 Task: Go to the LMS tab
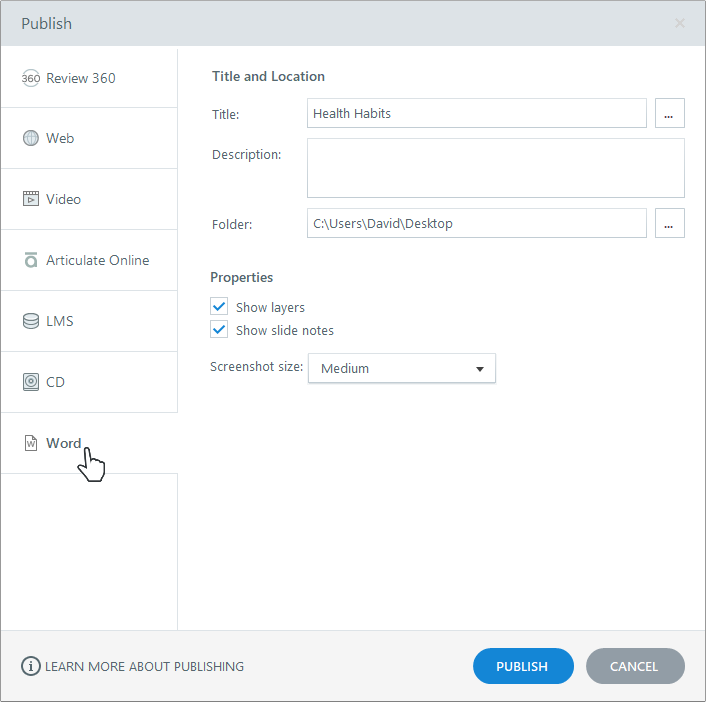pos(89,321)
